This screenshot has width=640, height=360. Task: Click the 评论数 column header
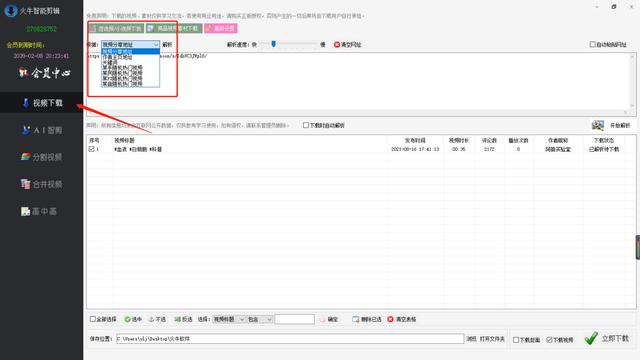[x=489, y=140]
